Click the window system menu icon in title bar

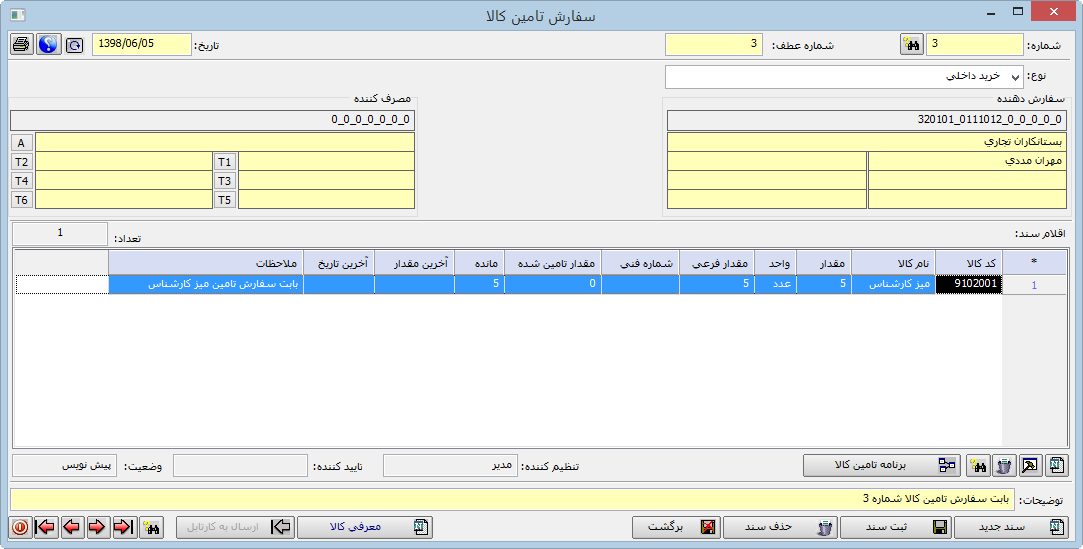(17, 14)
